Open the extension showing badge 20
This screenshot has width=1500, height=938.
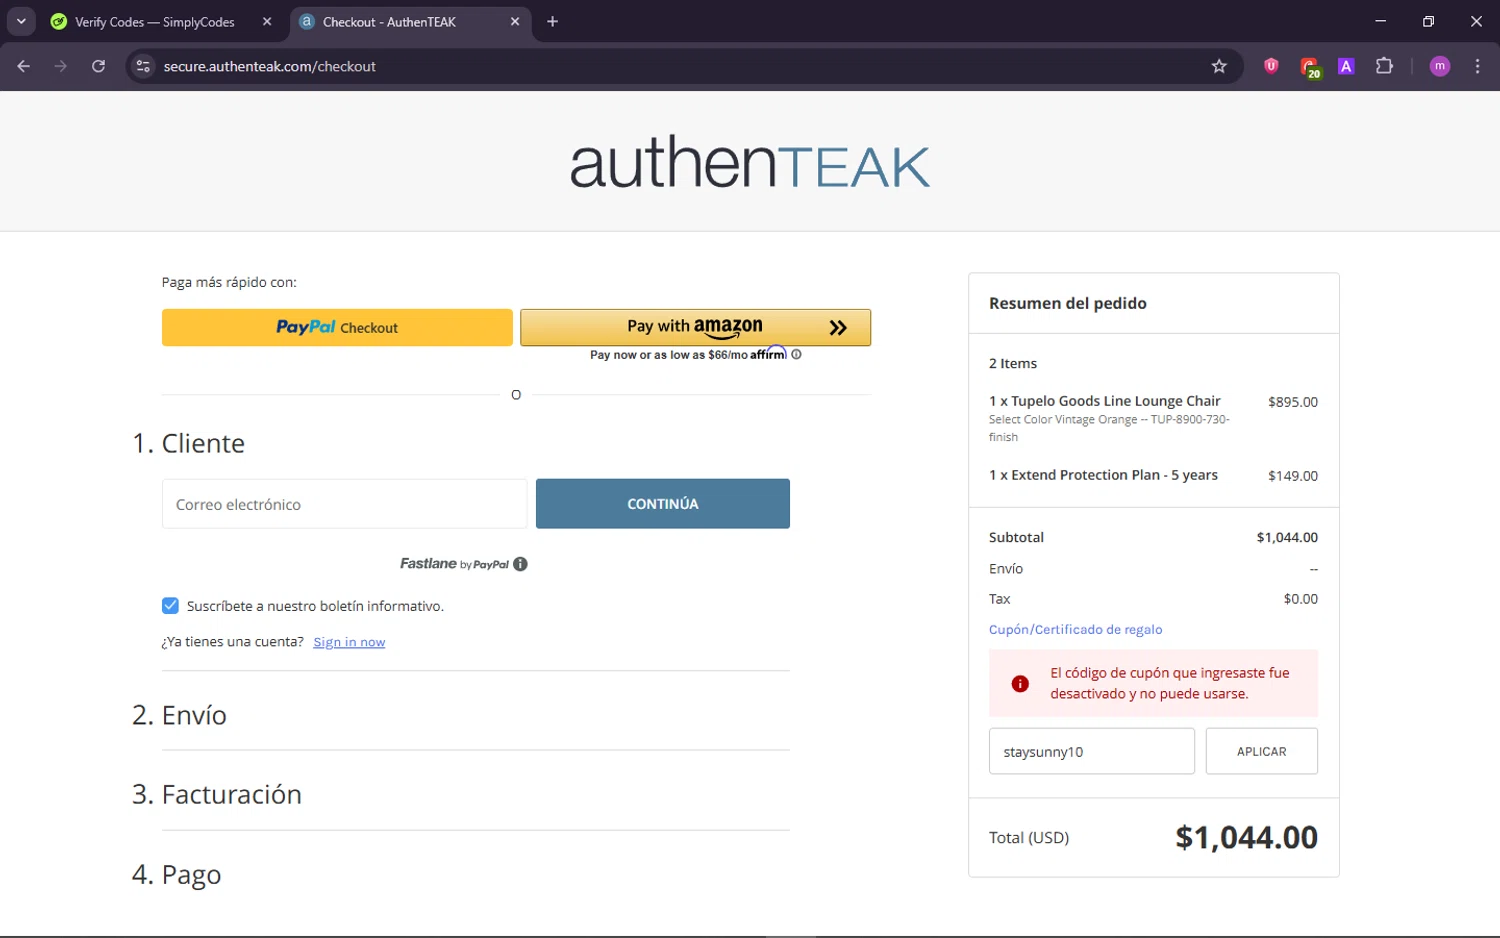click(1309, 67)
